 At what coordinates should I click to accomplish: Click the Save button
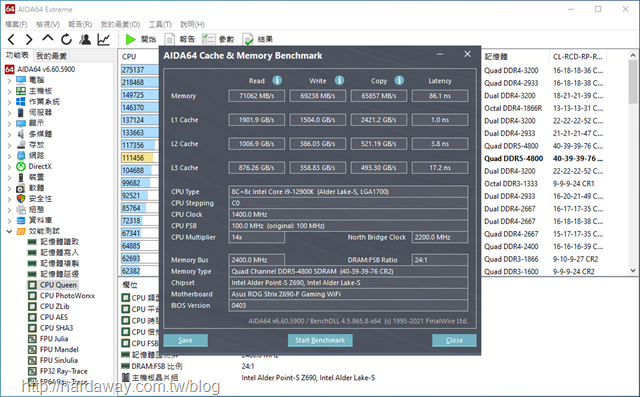point(185,340)
